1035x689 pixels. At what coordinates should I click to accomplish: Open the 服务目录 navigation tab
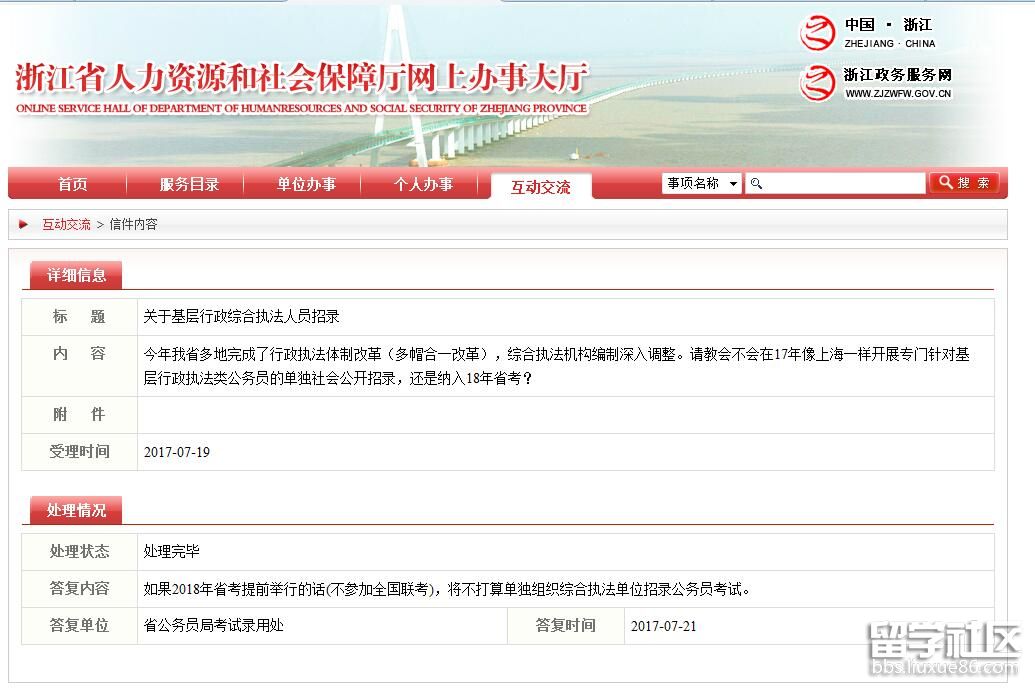pos(189,185)
